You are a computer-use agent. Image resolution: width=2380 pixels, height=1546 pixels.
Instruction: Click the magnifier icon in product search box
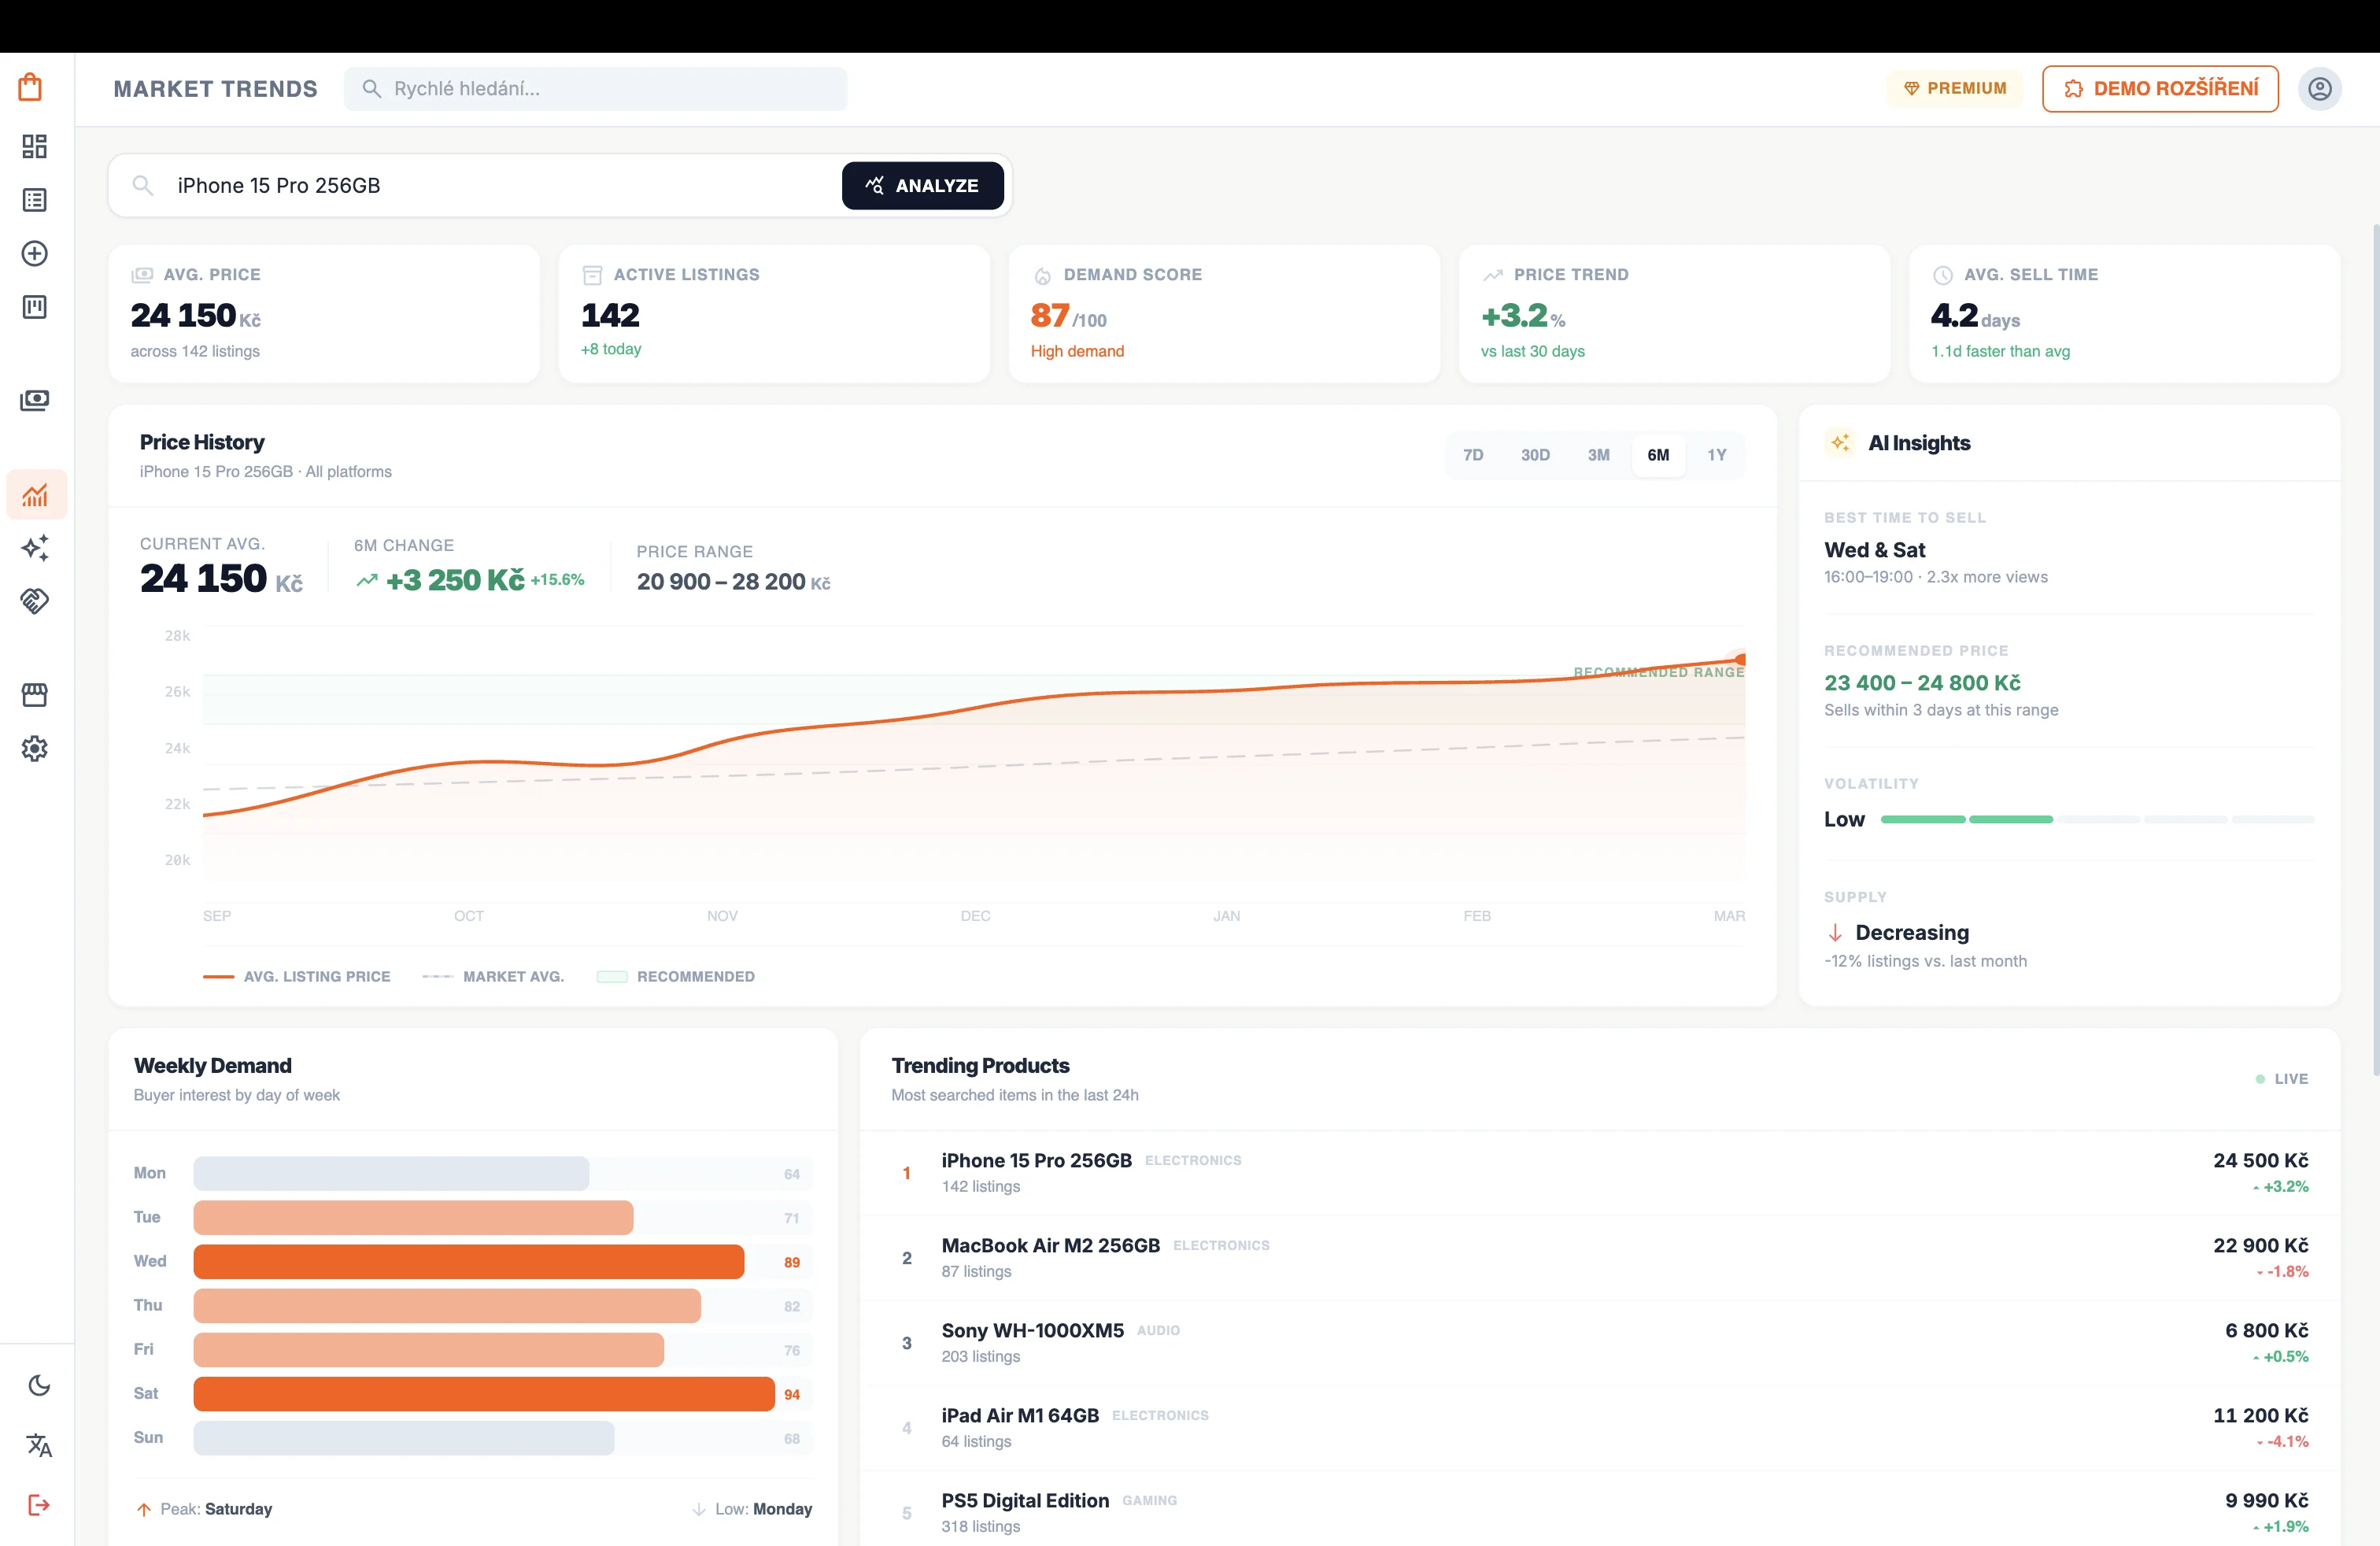pos(143,185)
